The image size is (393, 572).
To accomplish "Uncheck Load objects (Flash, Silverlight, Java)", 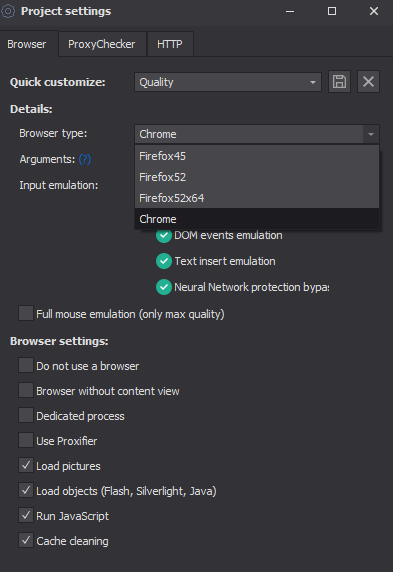I will tap(26, 490).
